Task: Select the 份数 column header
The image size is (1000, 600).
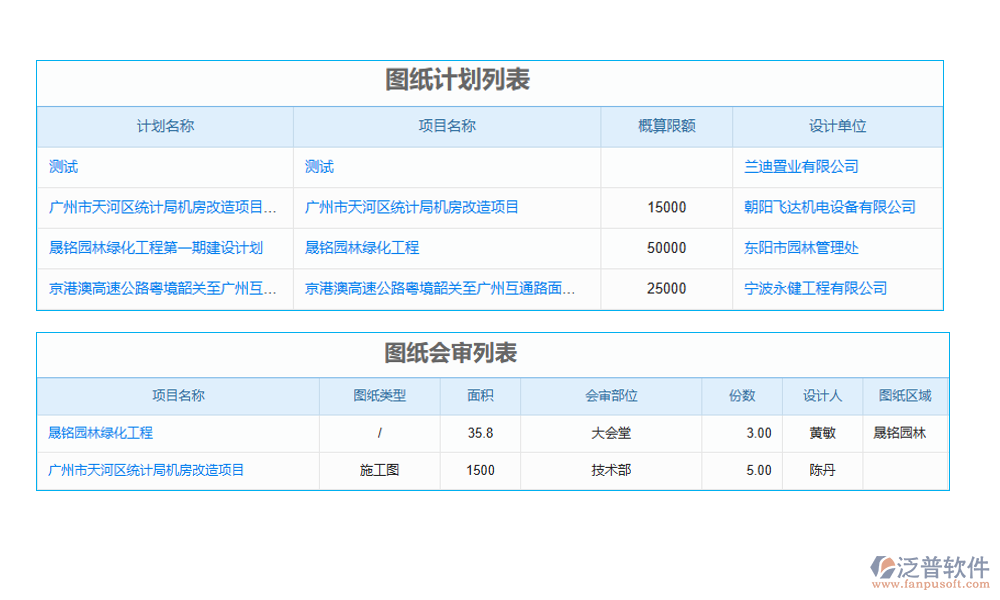Action: coord(741,396)
